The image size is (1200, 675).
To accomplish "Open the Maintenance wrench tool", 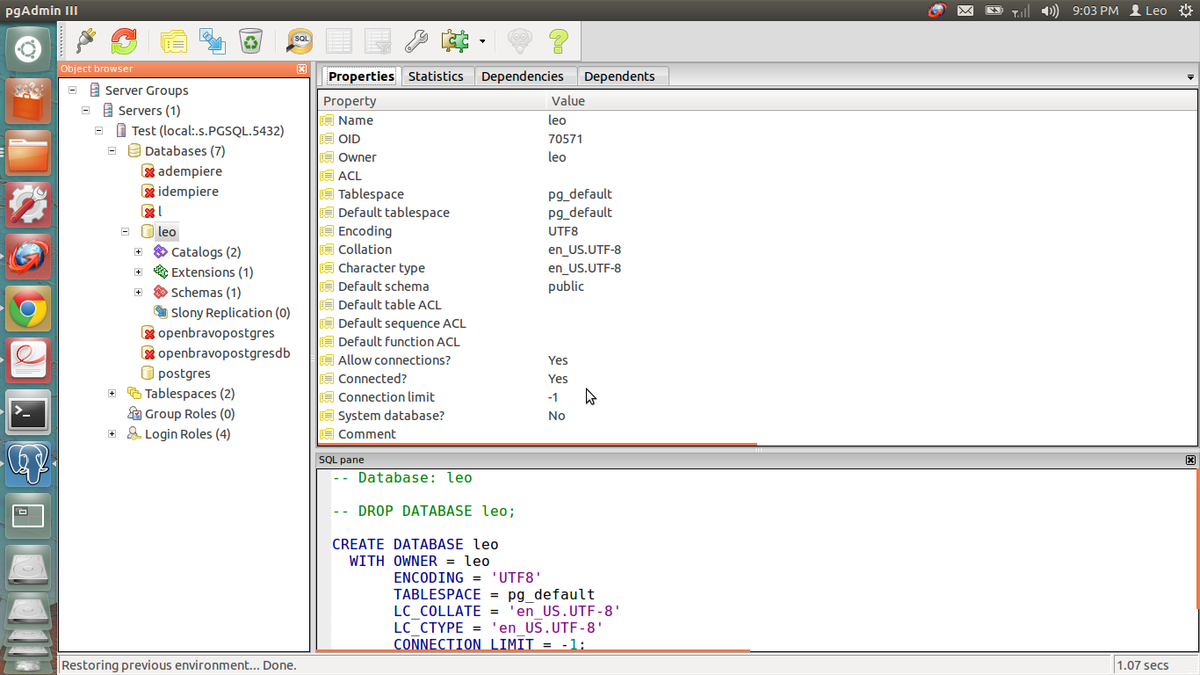I will pyautogui.click(x=416, y=41).
